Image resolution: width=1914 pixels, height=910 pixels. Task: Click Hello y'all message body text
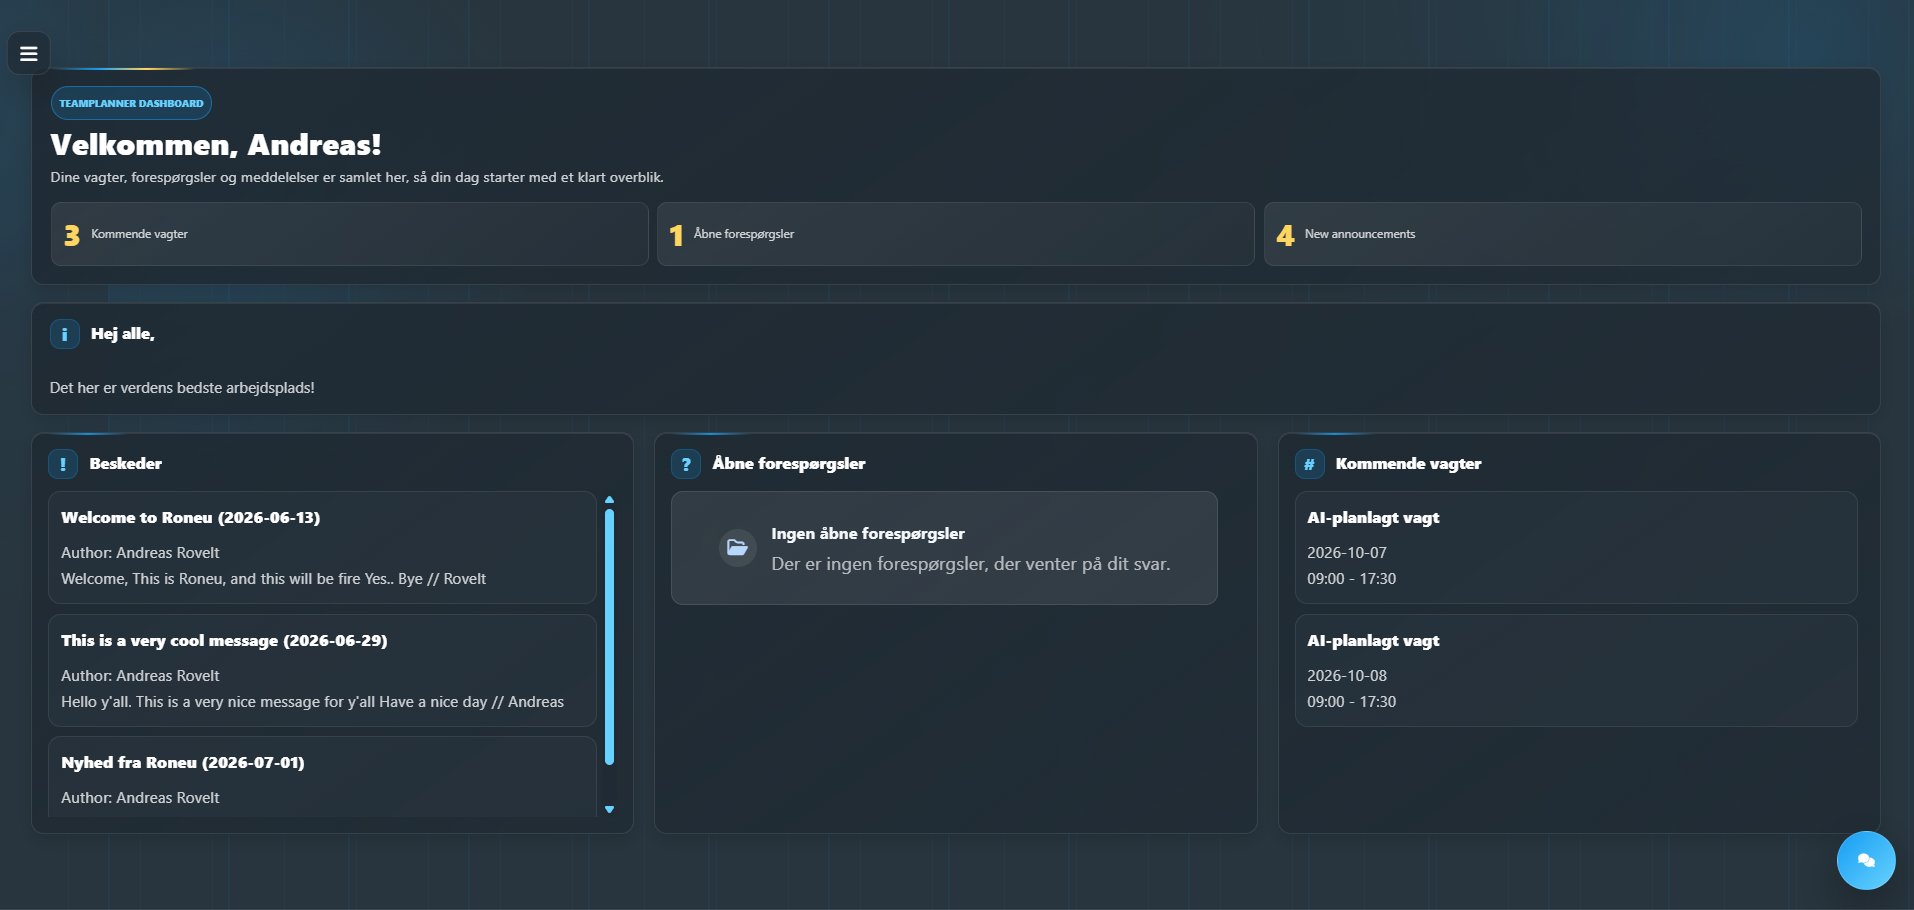312,702
